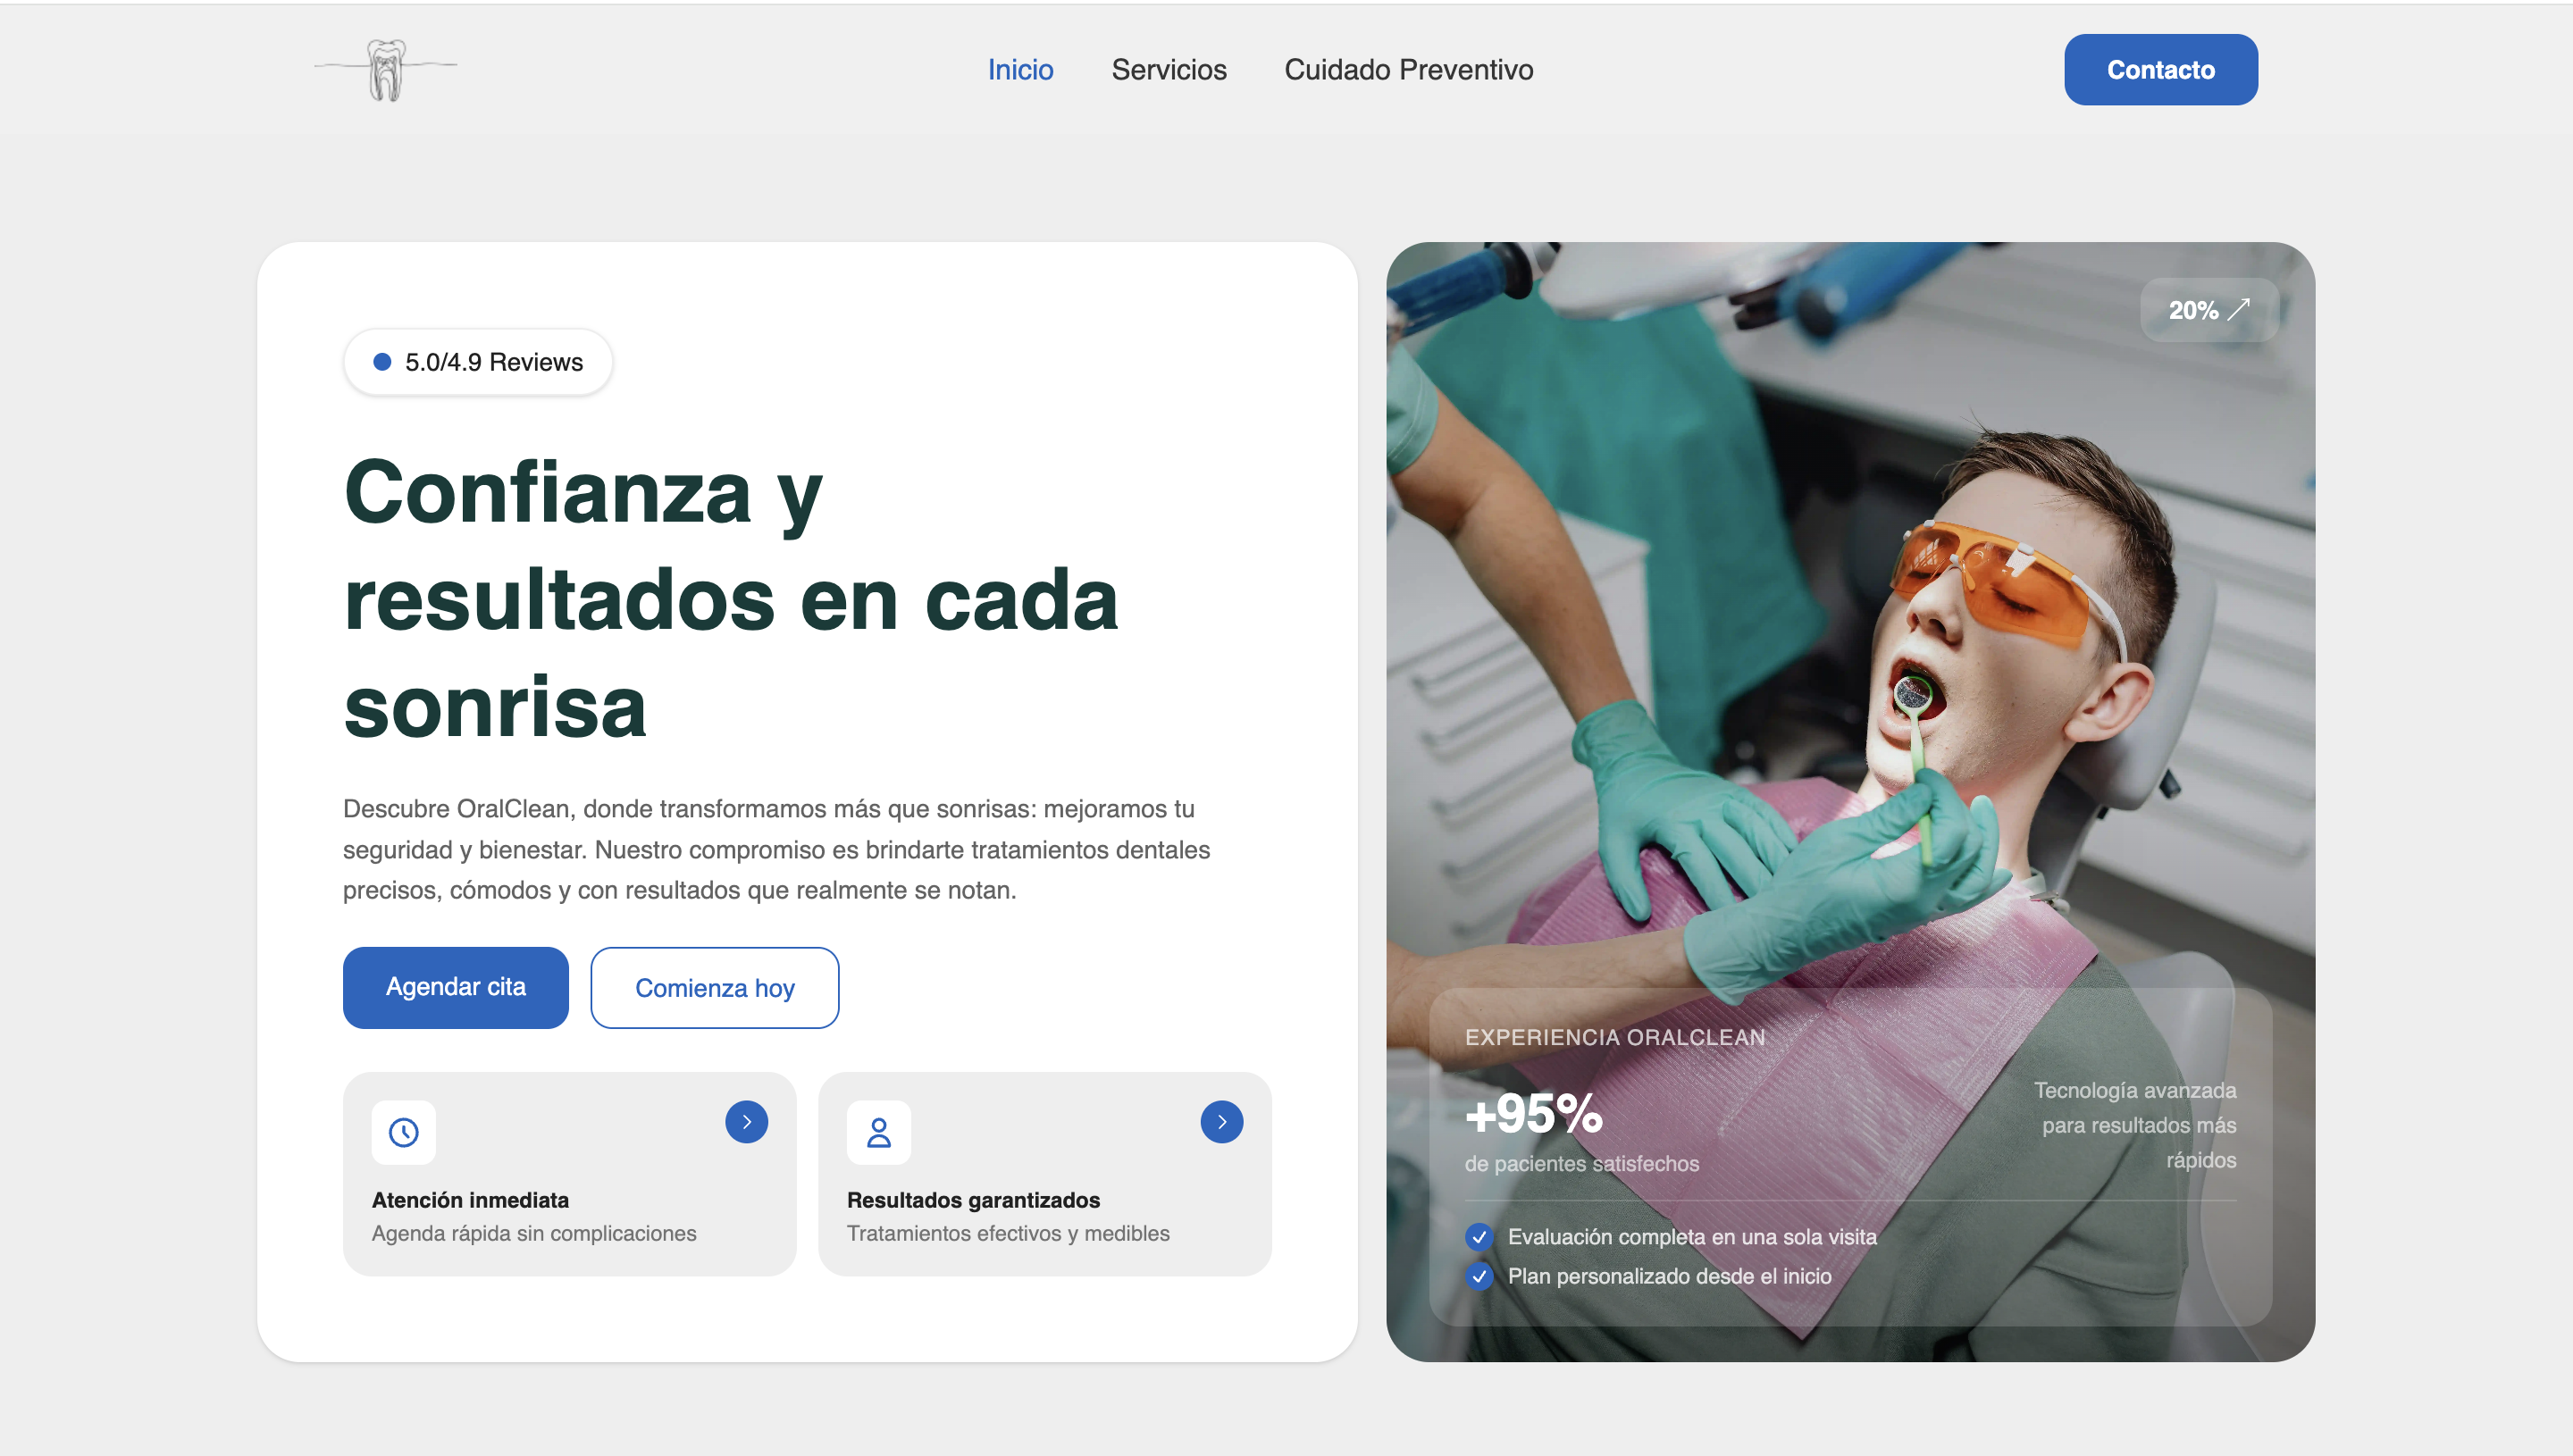
Task: Select the Atención inmediata title text
Action: pos(470,1200)
